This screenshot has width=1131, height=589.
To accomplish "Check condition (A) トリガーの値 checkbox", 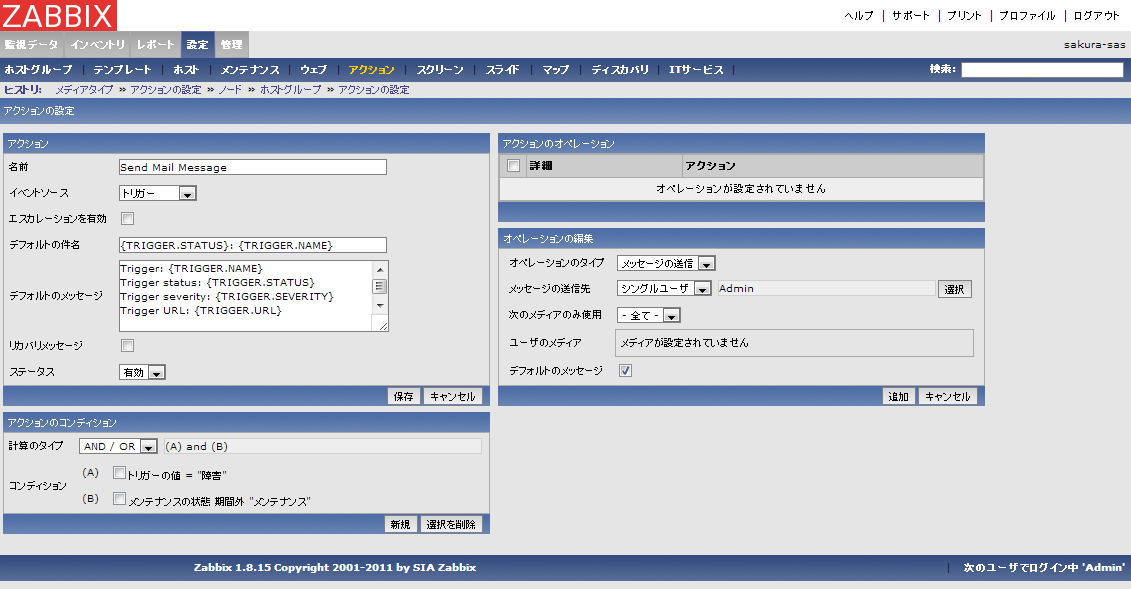I will click(120, 473).
